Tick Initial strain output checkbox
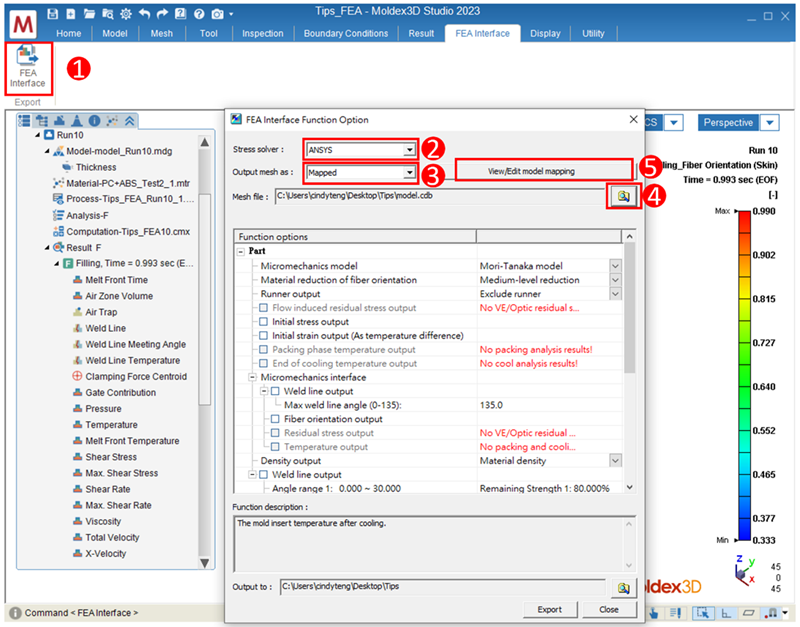Screen dimensions: 800x627 [264, 336]
